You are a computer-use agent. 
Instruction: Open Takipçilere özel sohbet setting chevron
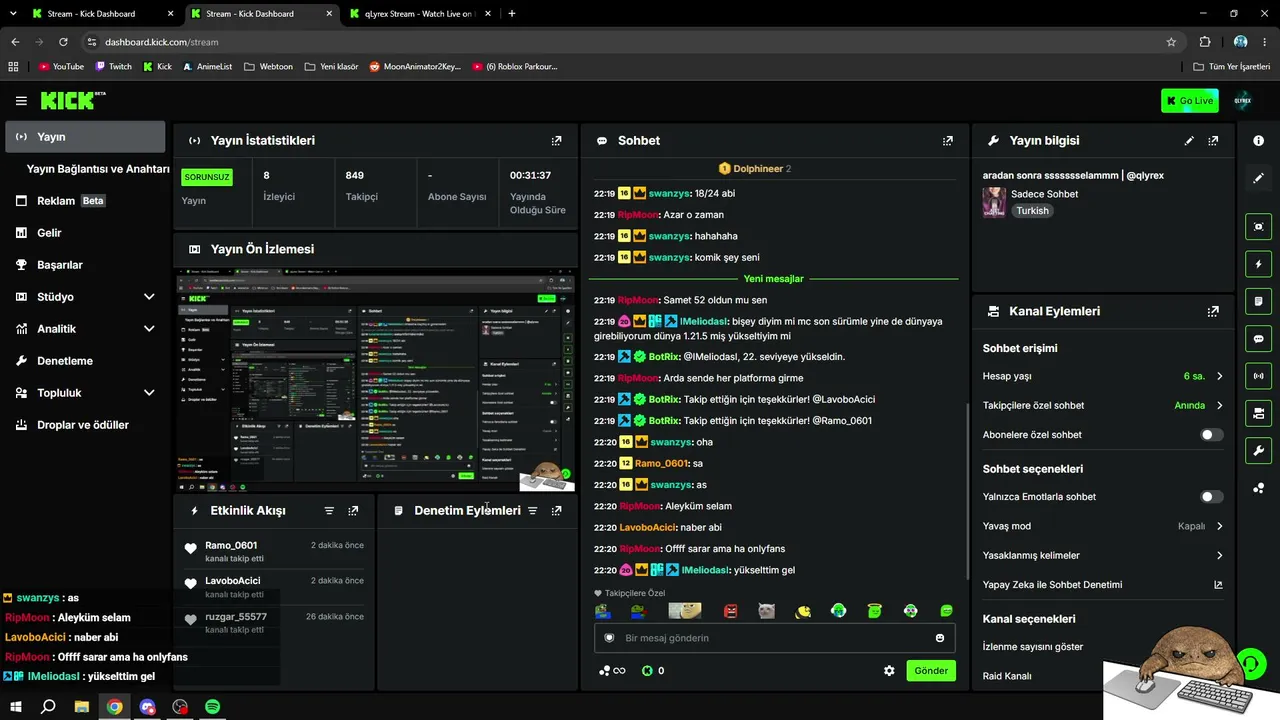[x=1219, y=406]
